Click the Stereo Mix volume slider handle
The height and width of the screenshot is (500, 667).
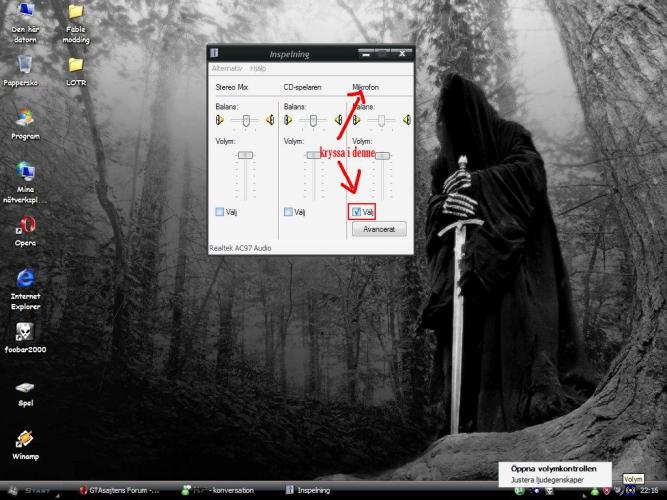(x=246, y=156)
